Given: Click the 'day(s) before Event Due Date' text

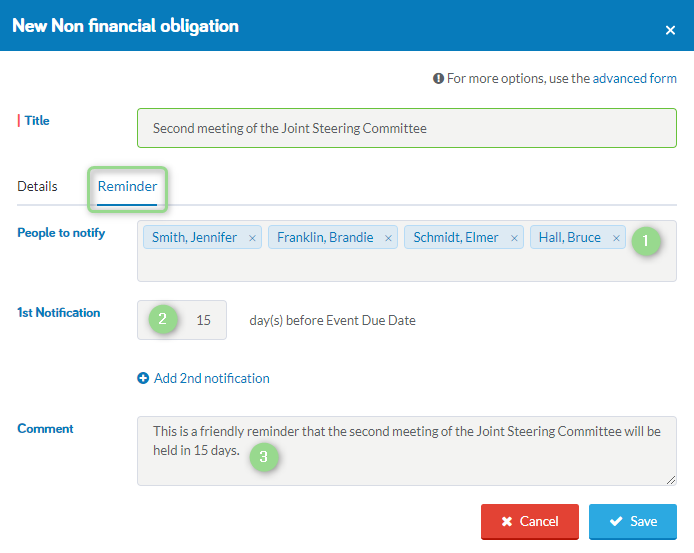Looking at the screenshot, I should [332, 321].
